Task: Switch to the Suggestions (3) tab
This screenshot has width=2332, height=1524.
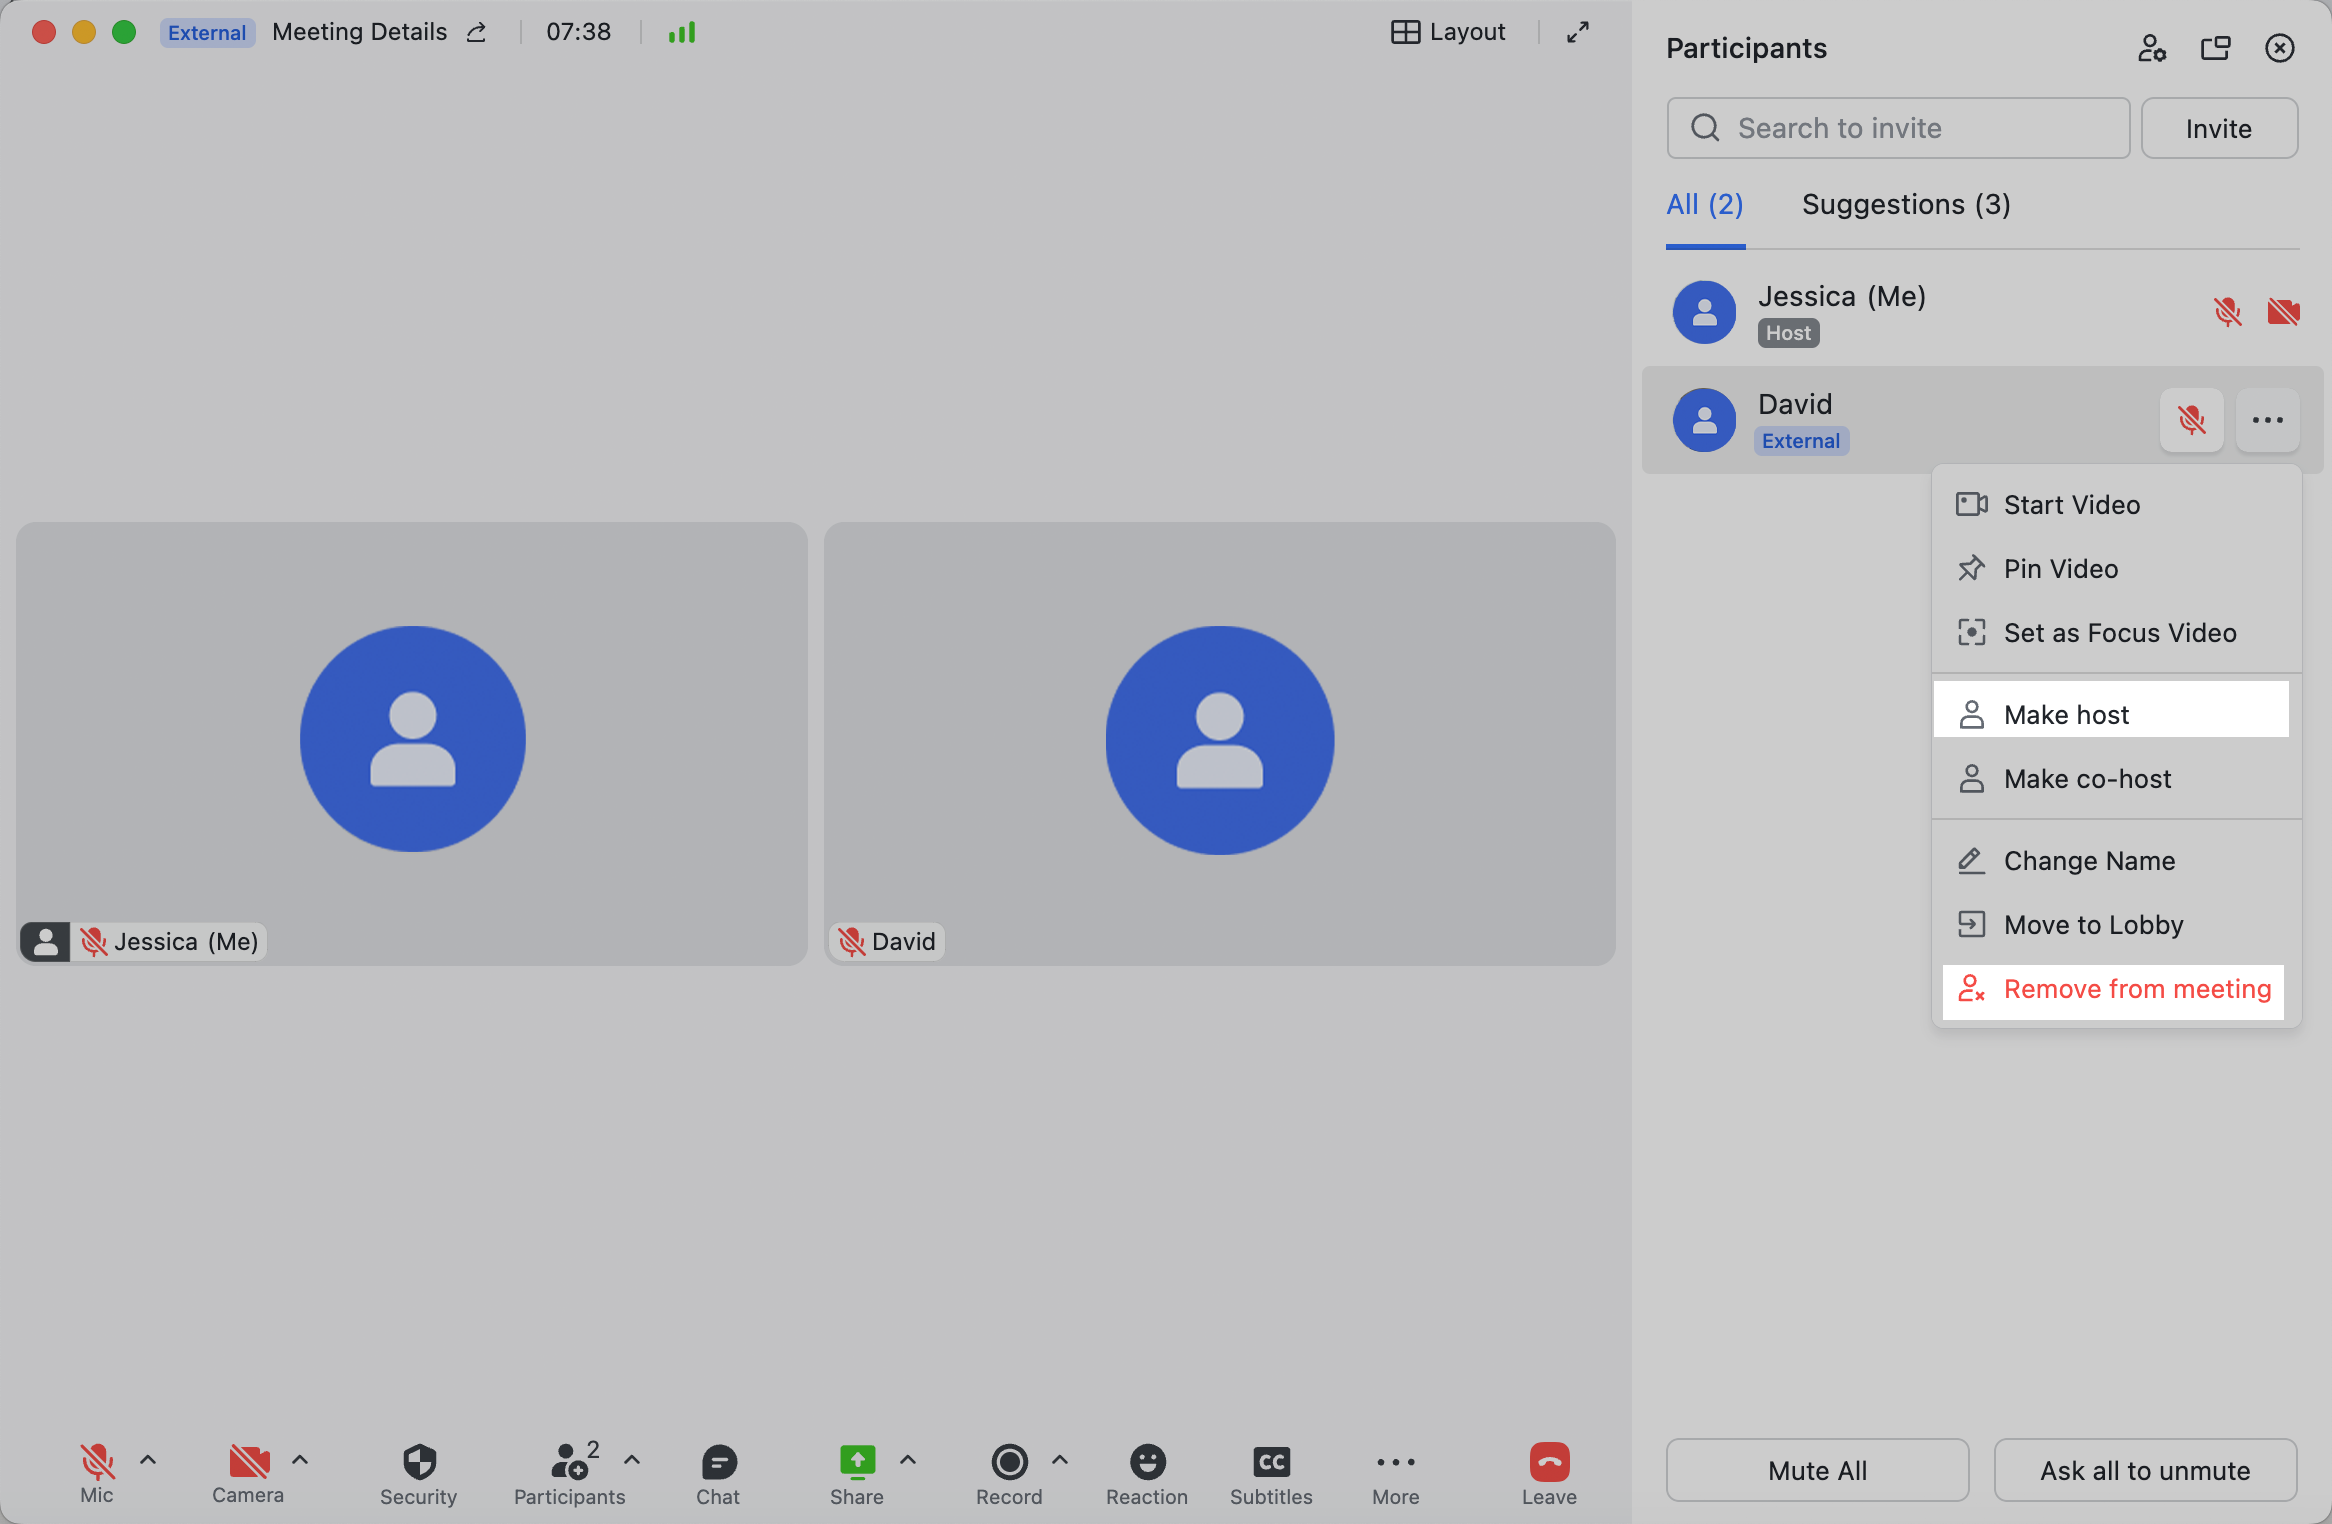Action: pyautogui.click(x=1906, y=205)
